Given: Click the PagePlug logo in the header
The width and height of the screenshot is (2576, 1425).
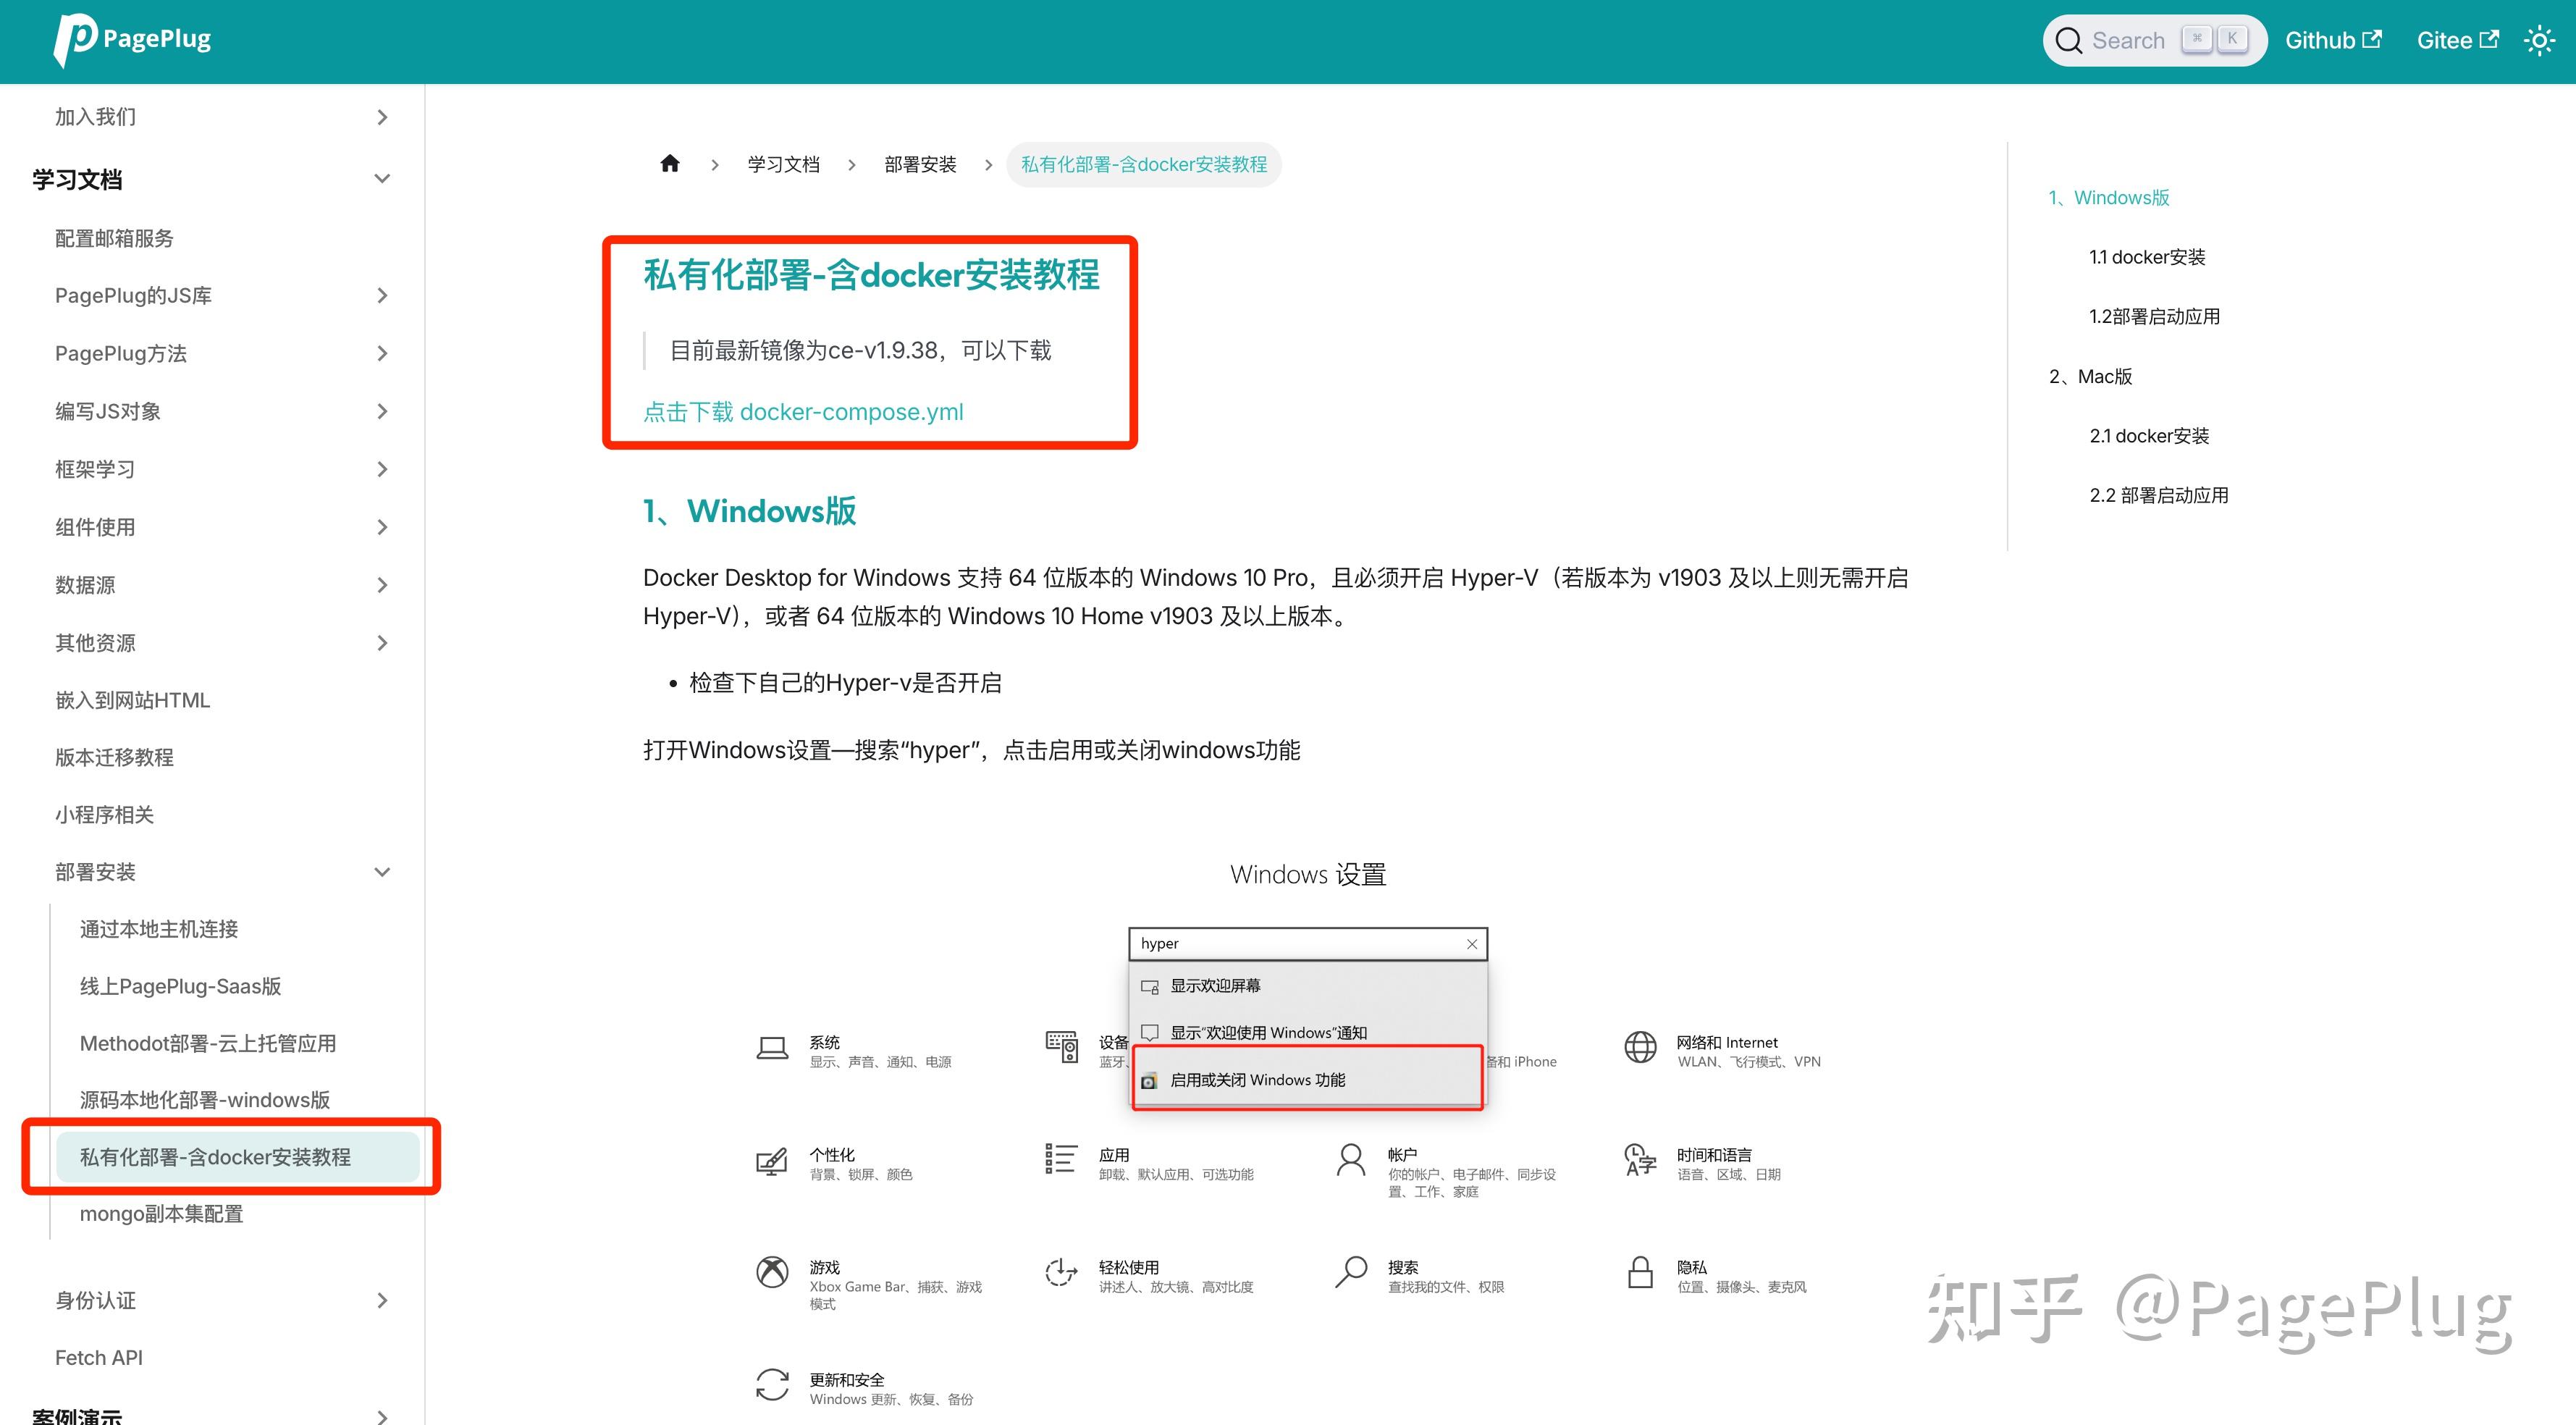Looking at the screenshot, I should pyautogui.click(x=131, y=38).
